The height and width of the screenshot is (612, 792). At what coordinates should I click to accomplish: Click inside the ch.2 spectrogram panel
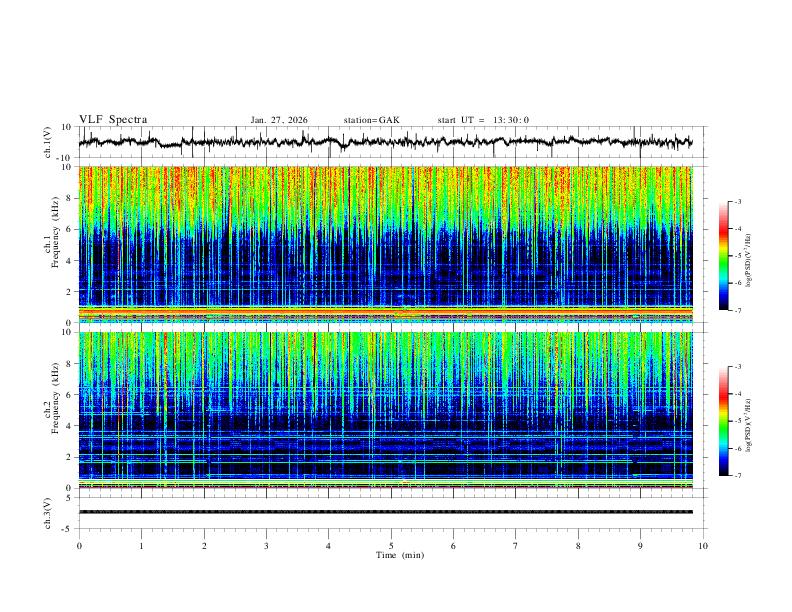coord(386,410)
